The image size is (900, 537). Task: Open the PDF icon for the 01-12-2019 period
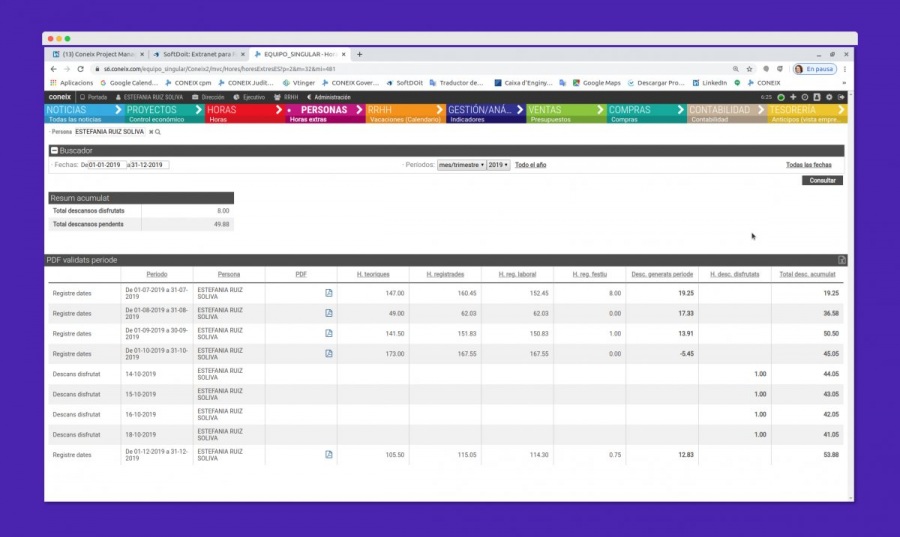pos(329,454)
